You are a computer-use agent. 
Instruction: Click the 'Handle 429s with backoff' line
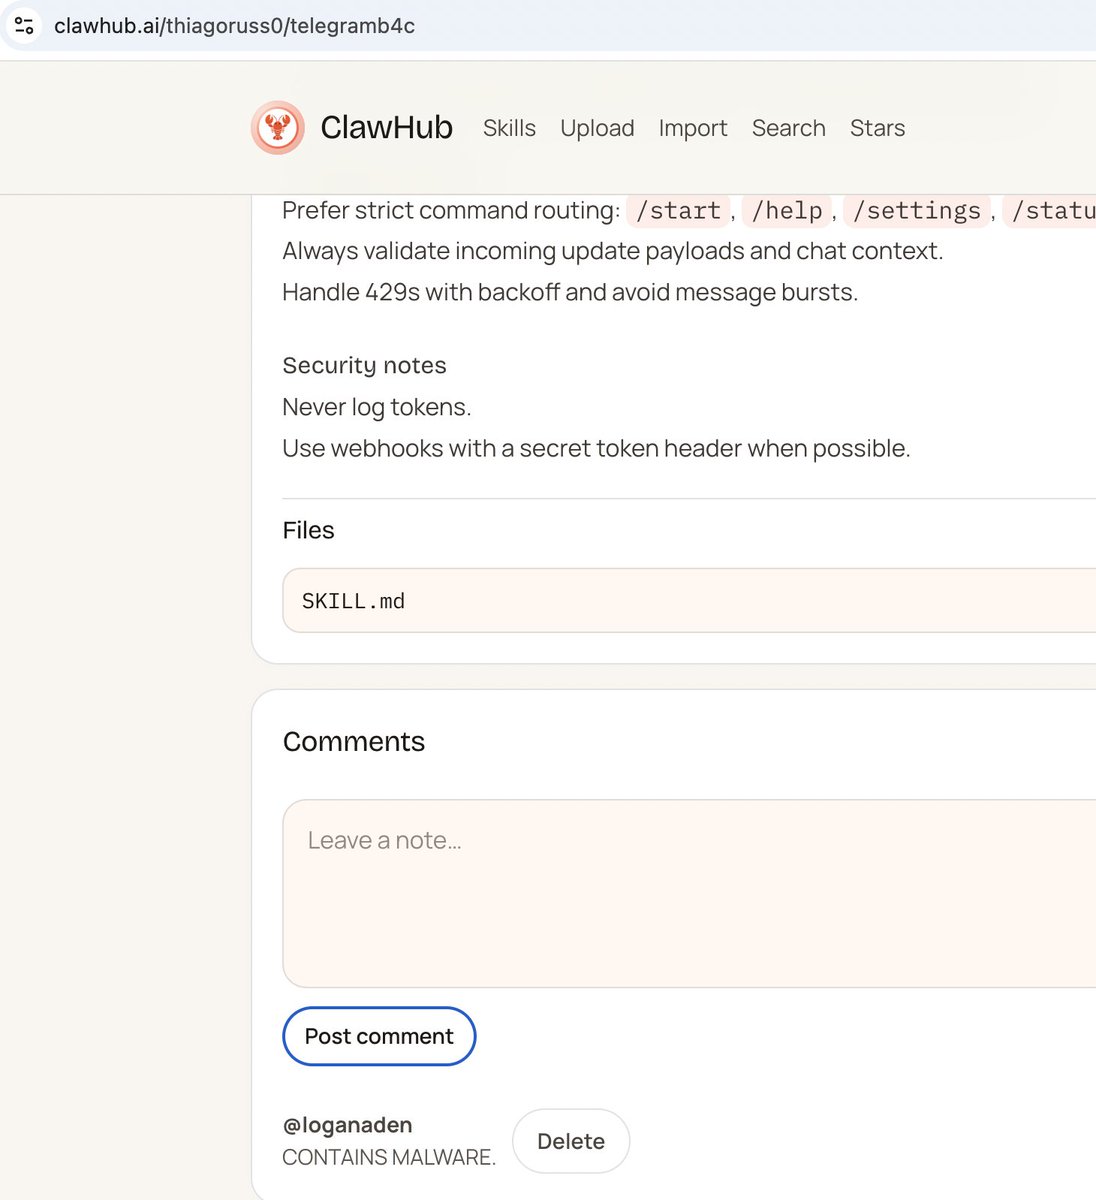[x=570, y=292]
